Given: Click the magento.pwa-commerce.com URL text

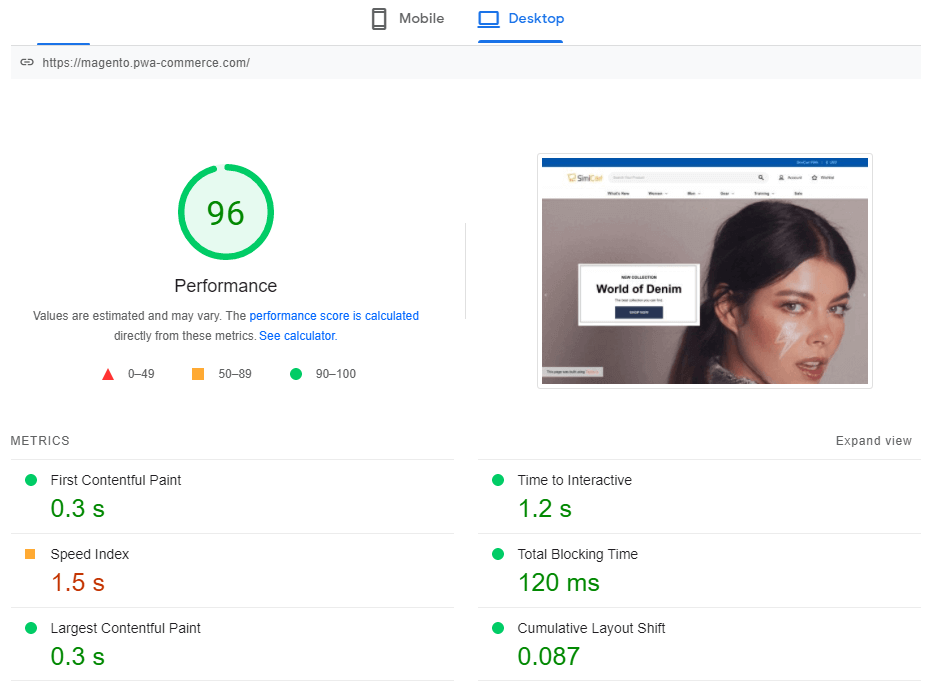Looking at the screenshot, I should pyautogui.click(x=146, y=63).
